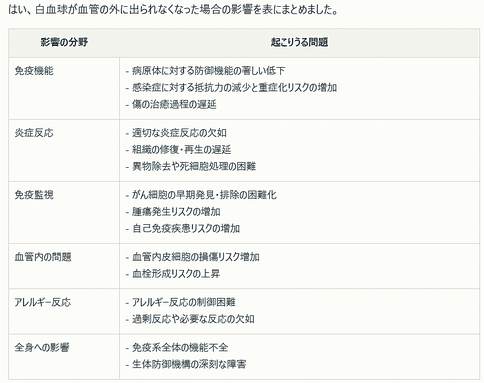Select the 免疫監視 row label
Image resolution: width=484 pixels, height=383 pixels.
pos(34,195)
